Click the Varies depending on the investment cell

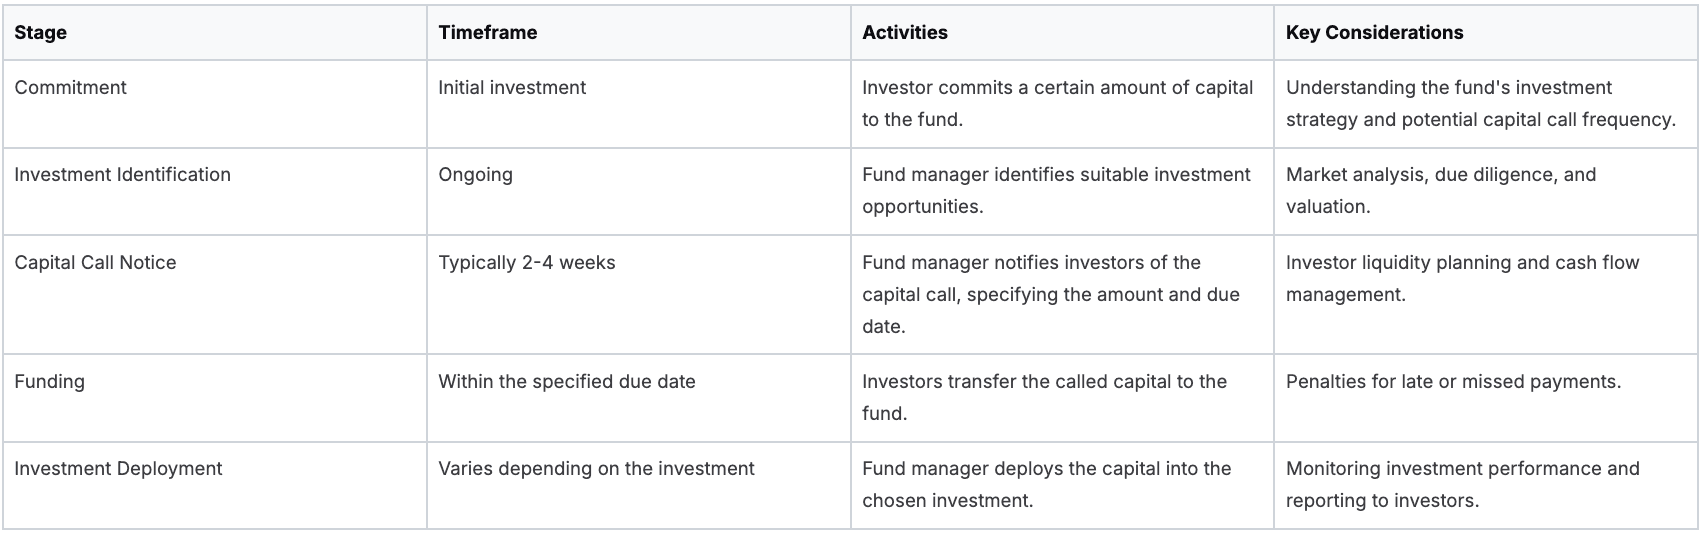coord(596,469)
